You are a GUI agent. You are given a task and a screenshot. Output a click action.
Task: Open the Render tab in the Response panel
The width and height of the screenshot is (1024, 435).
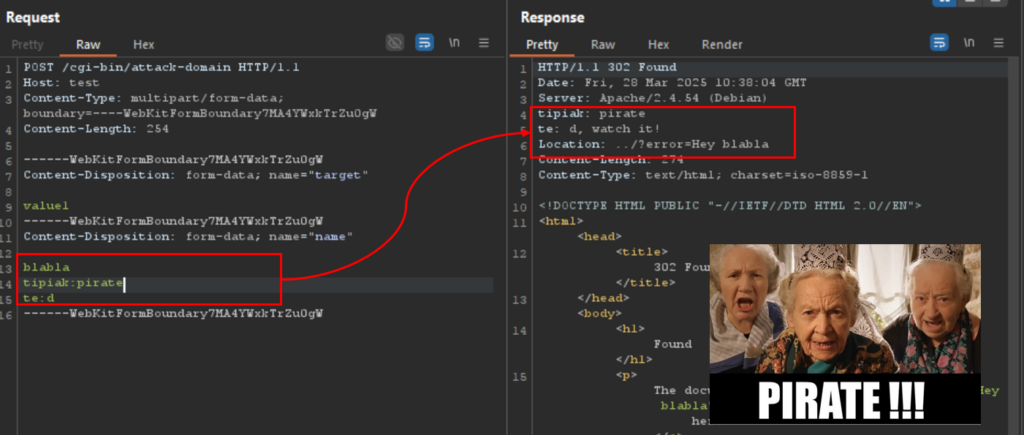(x=722, y=44)
